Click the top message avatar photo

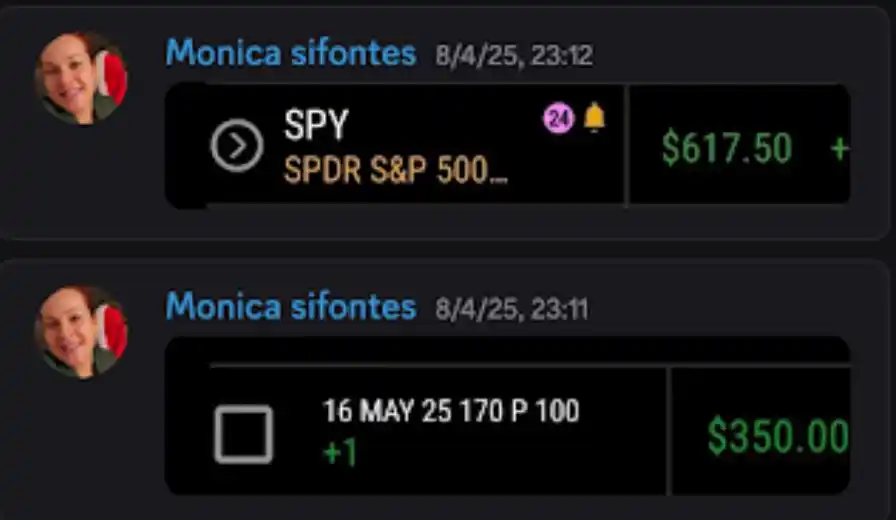pos(81,78)
